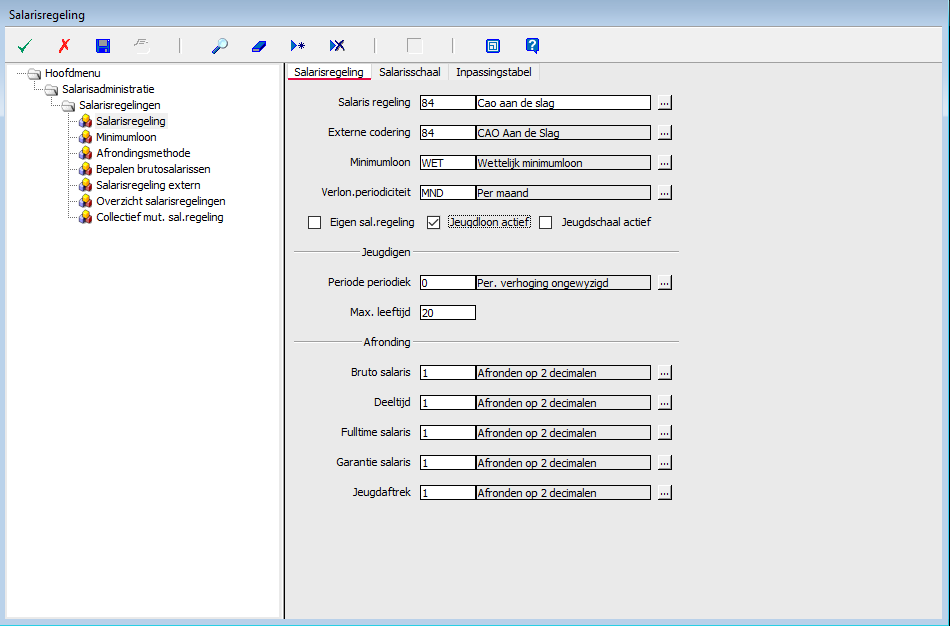Click the empty square toolbar icon

[414, 45]
